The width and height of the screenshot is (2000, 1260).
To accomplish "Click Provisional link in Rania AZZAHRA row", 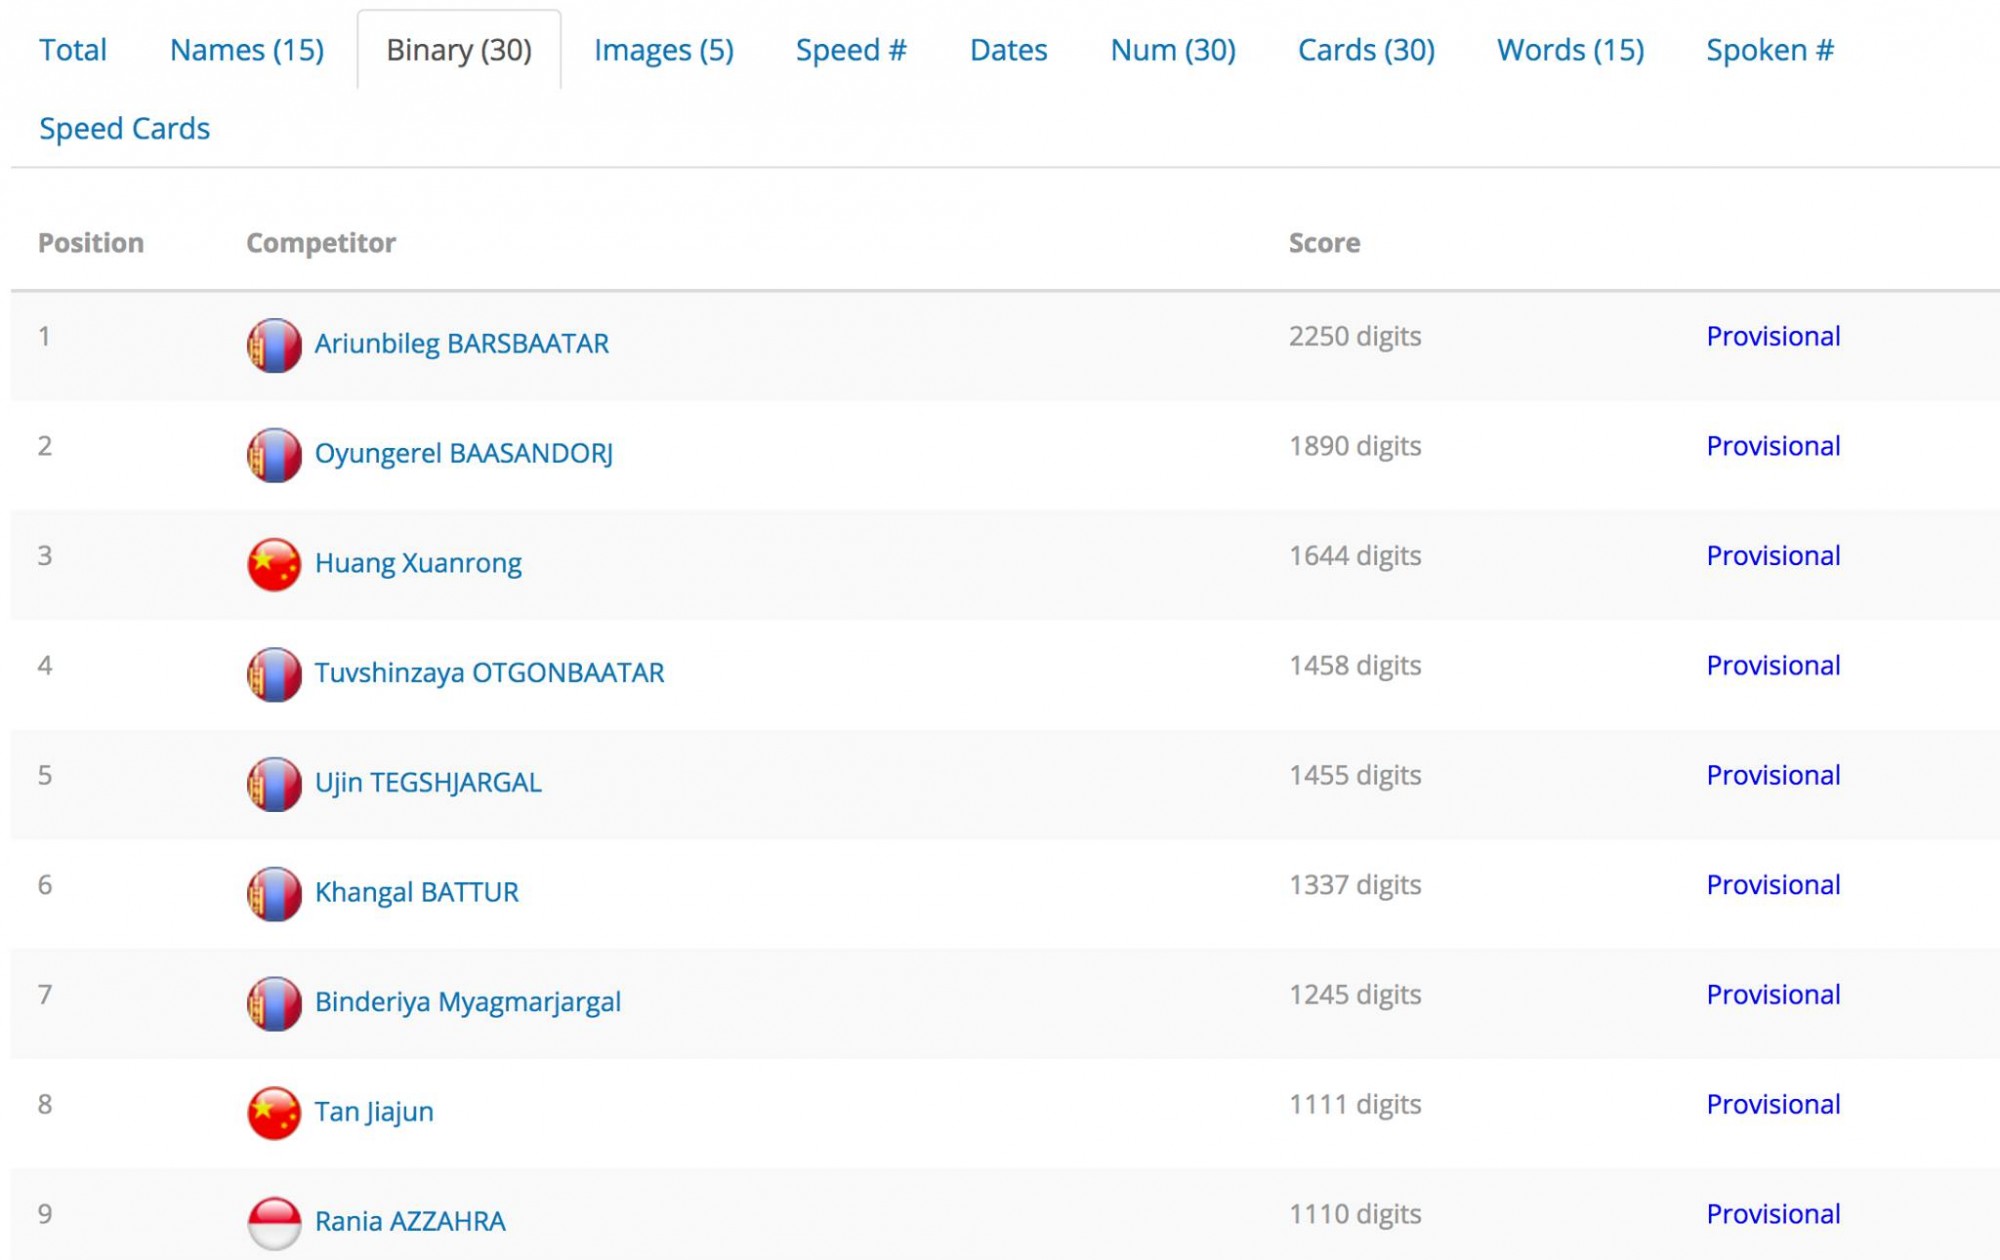I will (x=1772, y=1214).
